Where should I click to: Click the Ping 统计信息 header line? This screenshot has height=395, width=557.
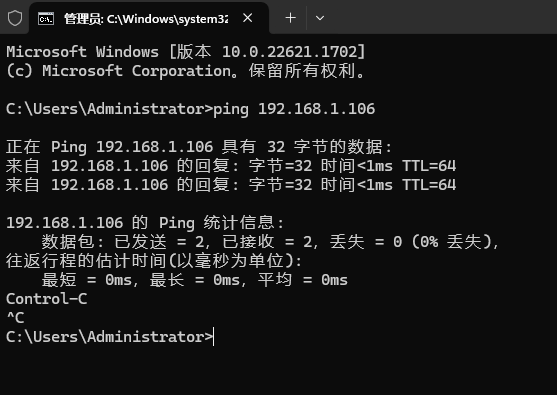coord(145,223)
